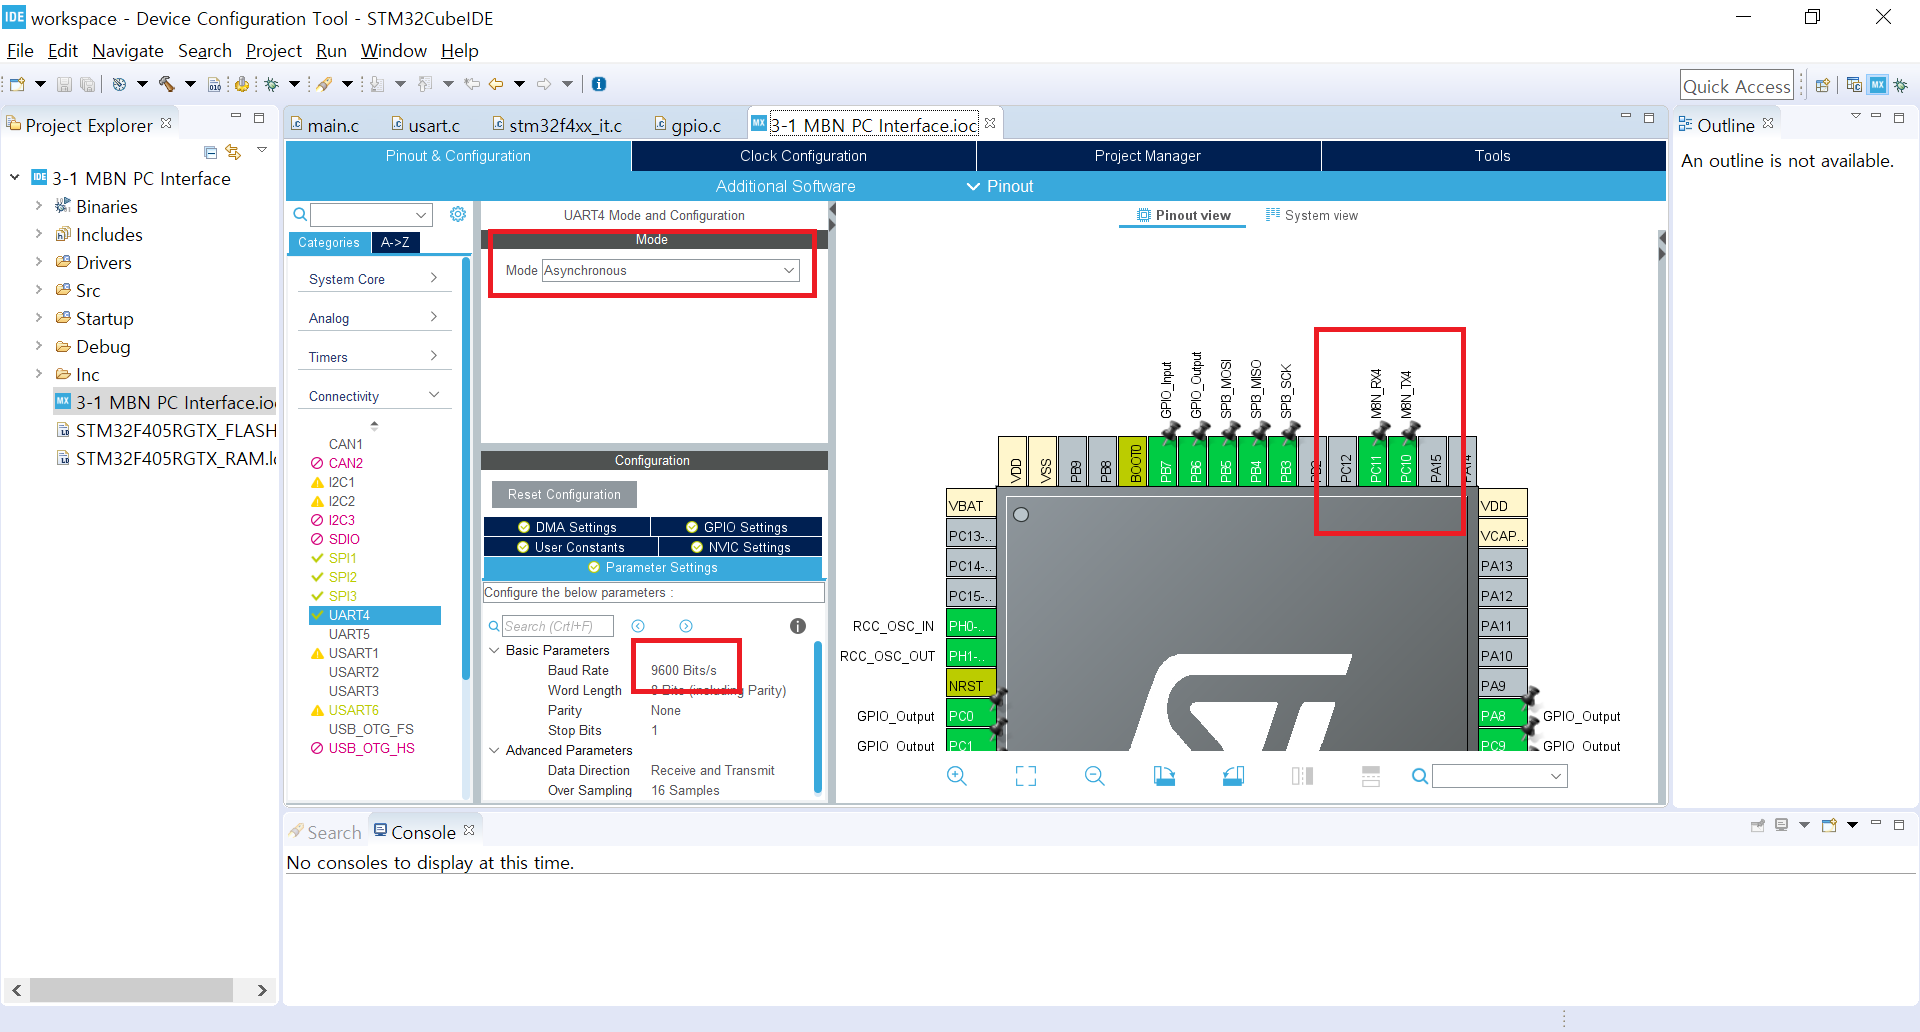Click the next search result arrow icon
Screen dimensions: 1920x1032
(x=686, y=626)
